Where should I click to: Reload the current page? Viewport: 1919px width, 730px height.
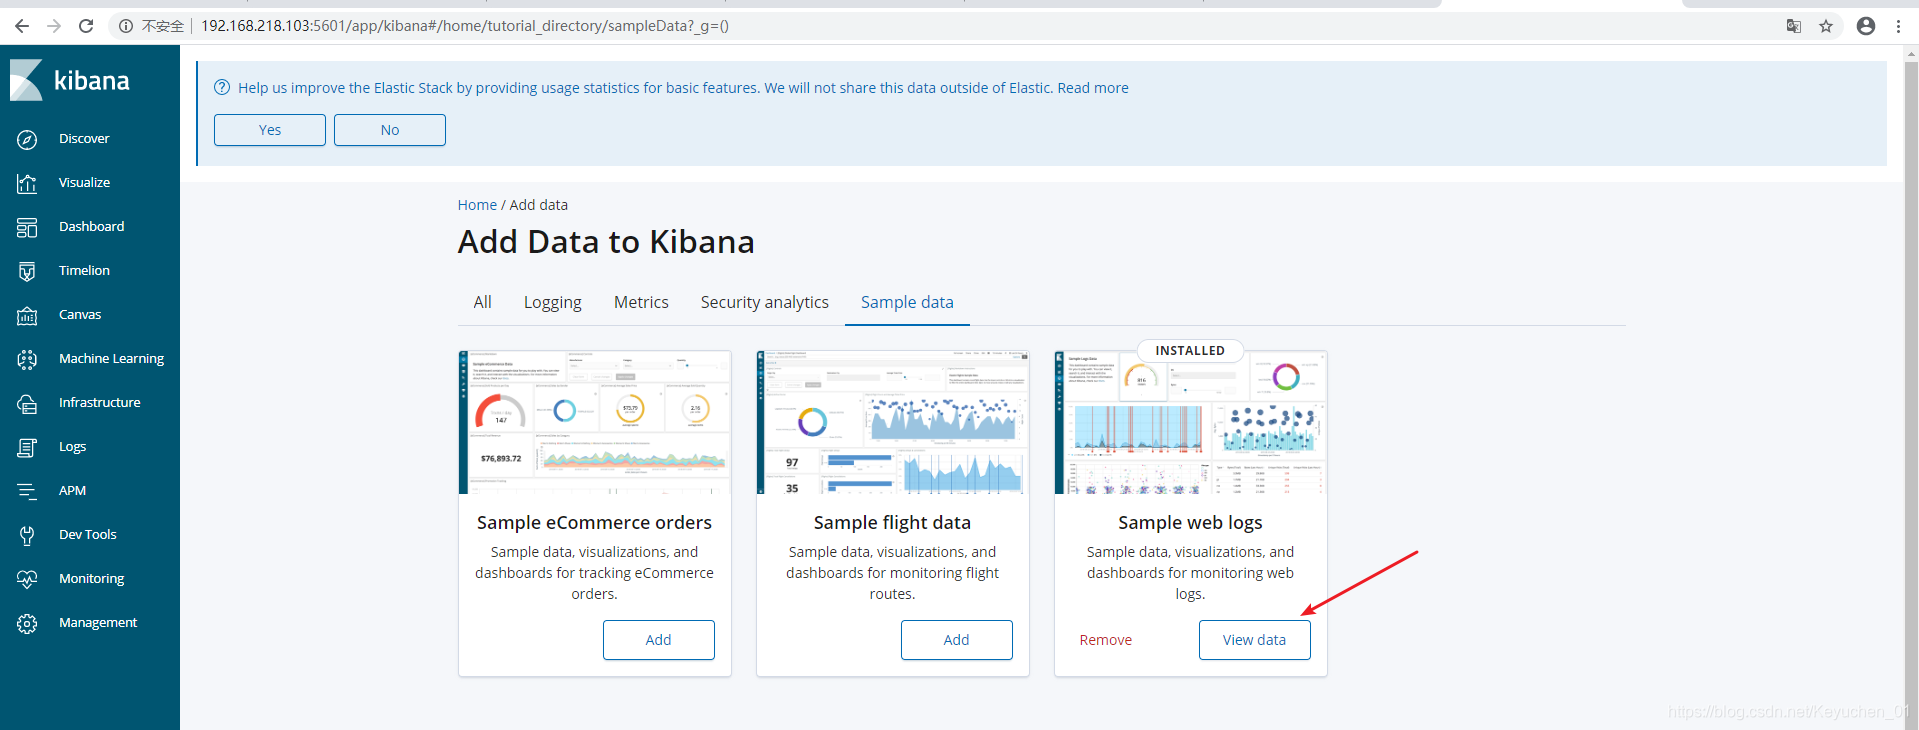tap(86, 26)
